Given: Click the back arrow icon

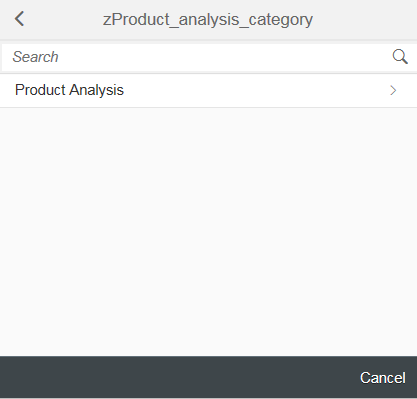Looking at the screenshot, I should [19, 19].
